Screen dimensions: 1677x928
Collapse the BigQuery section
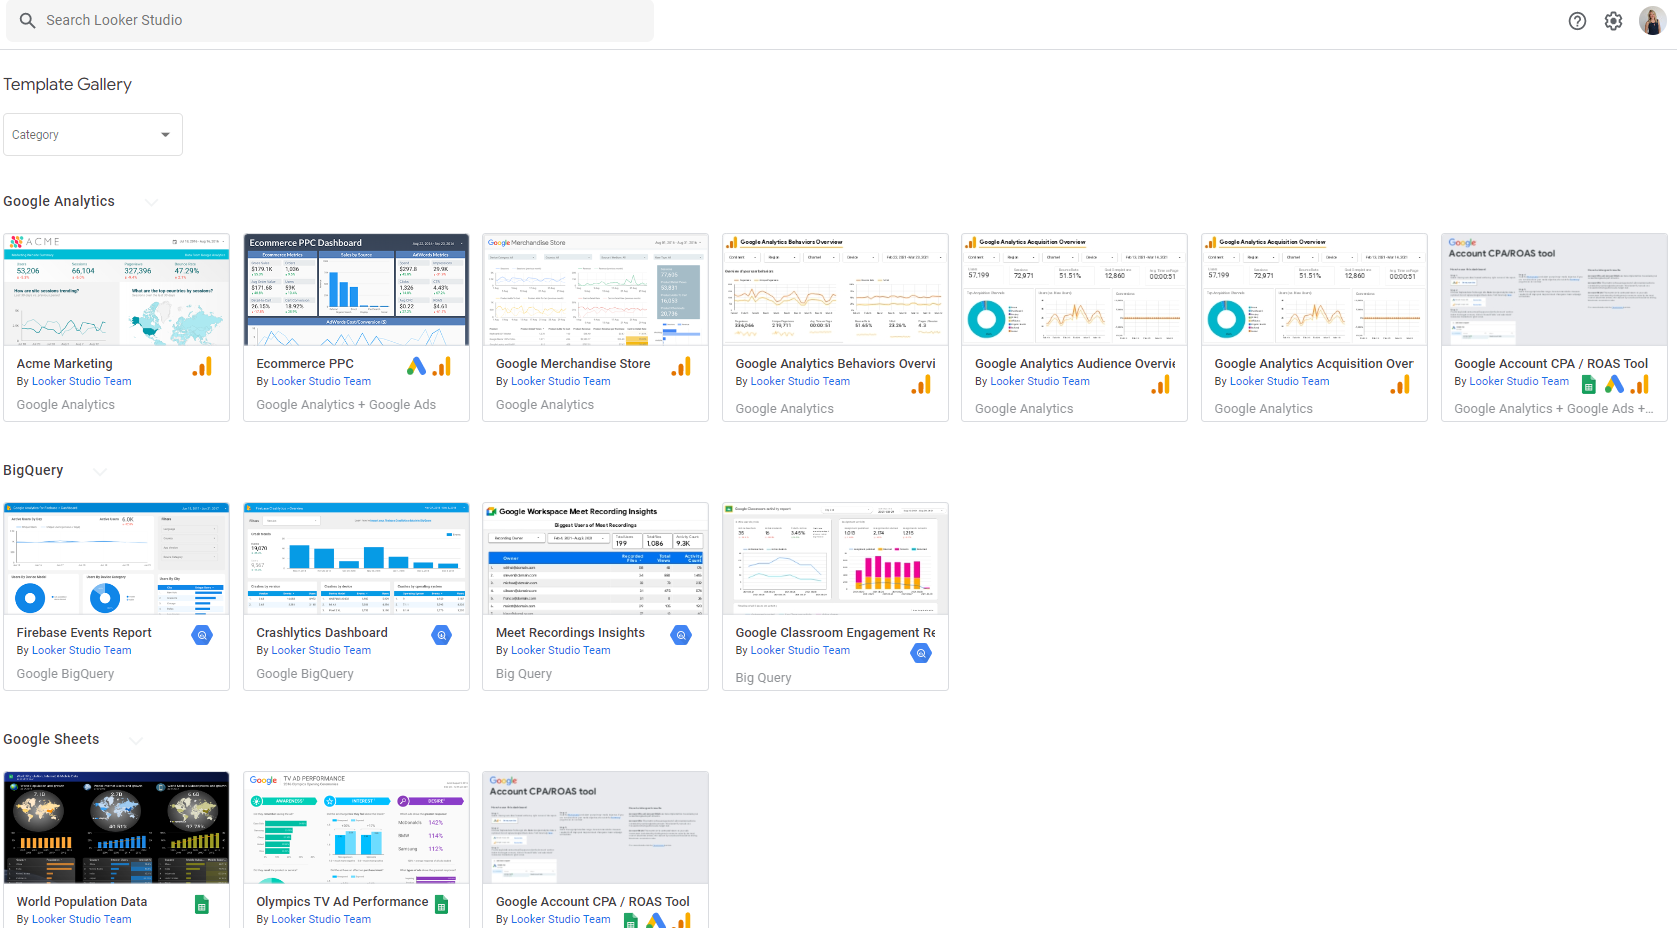[x=99, y=470]
